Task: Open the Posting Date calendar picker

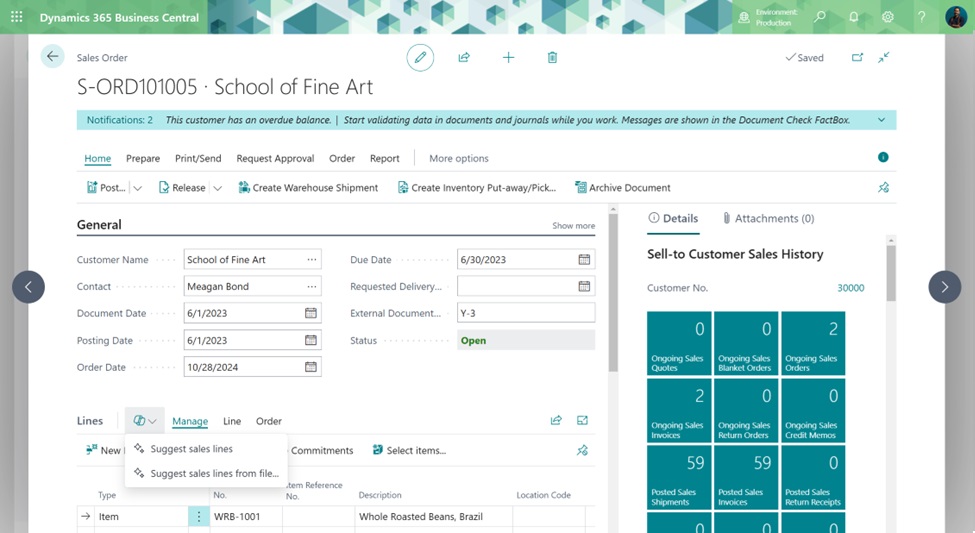Action: coord(311,340)
